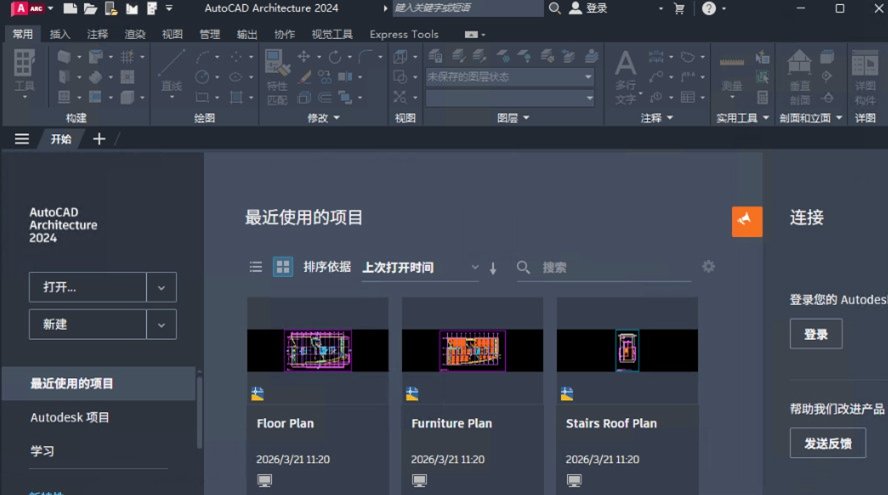The image size is (888, 495).
Task: Open the 常用 ribbon tab
Action: click(x=23, y=34)
